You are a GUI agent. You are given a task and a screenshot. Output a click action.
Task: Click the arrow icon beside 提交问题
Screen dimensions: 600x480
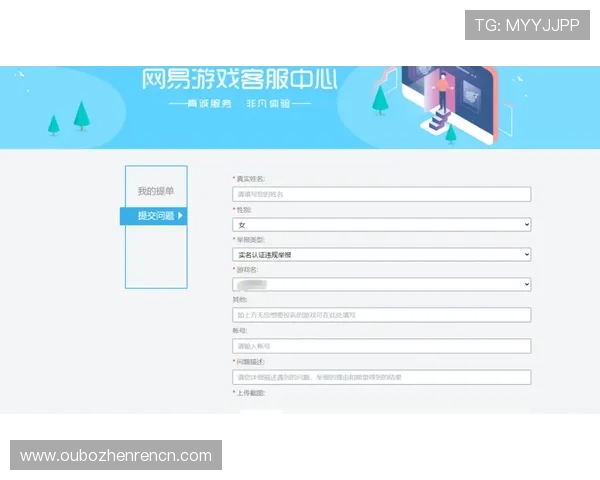[180, 216]
